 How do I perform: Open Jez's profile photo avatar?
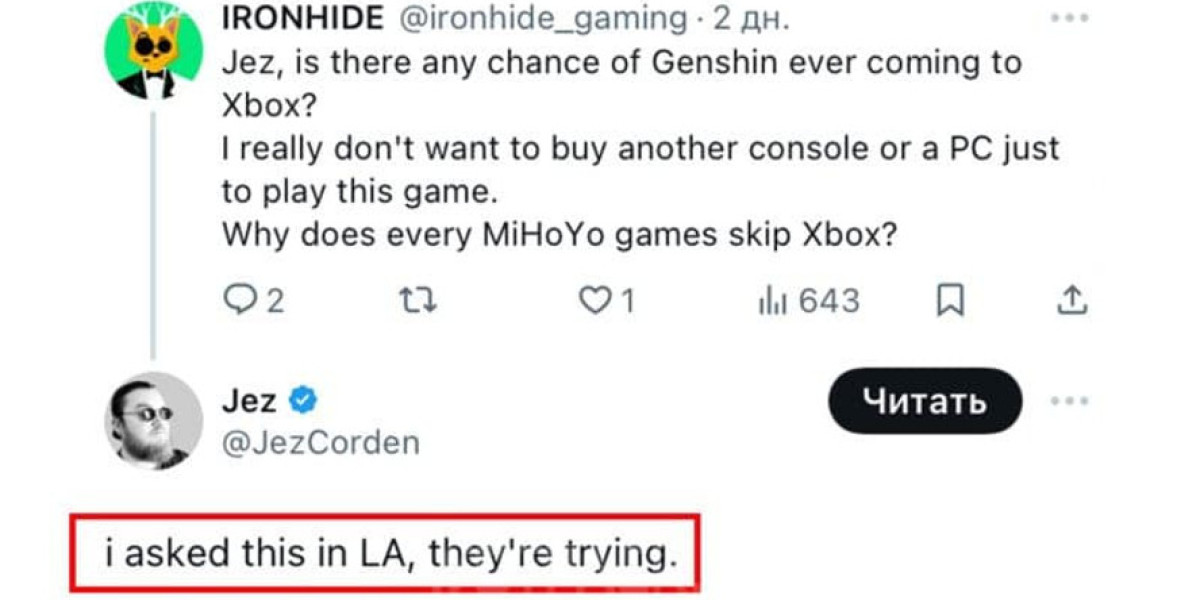click(x=154, y=421)
